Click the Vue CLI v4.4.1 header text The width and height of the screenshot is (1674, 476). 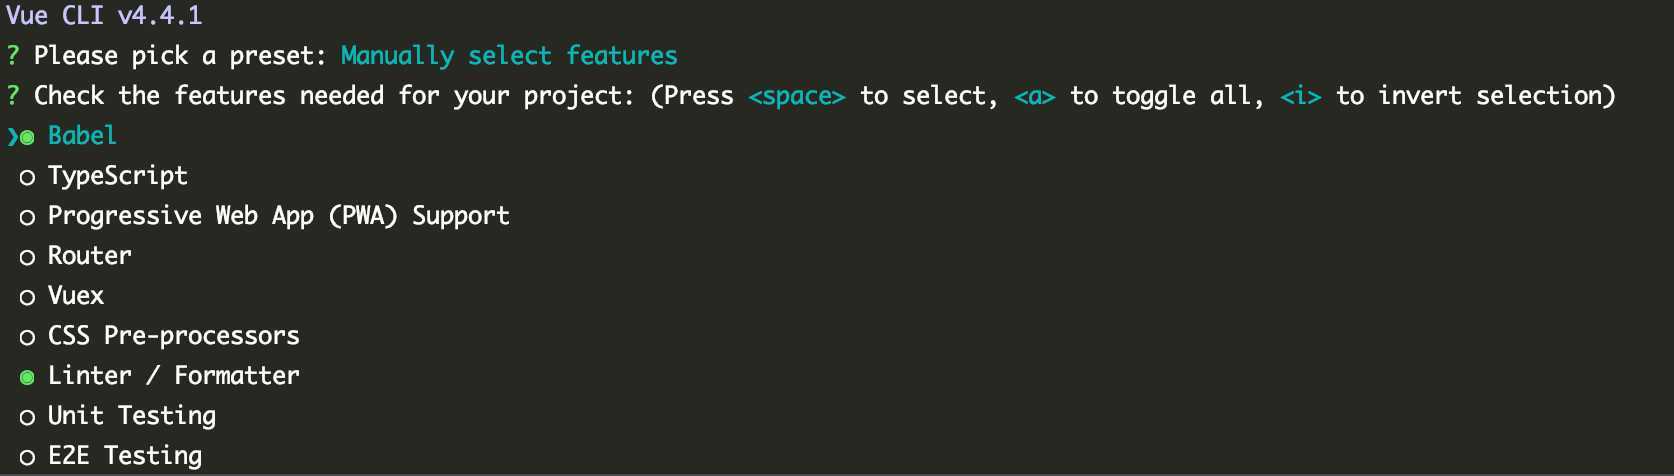coord(104,16)
